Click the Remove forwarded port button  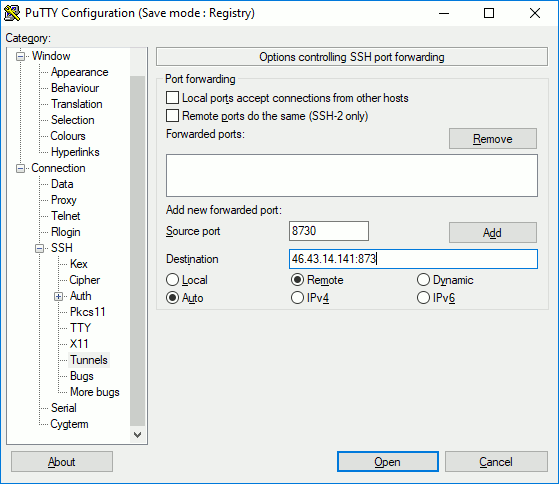coord(493,139)
